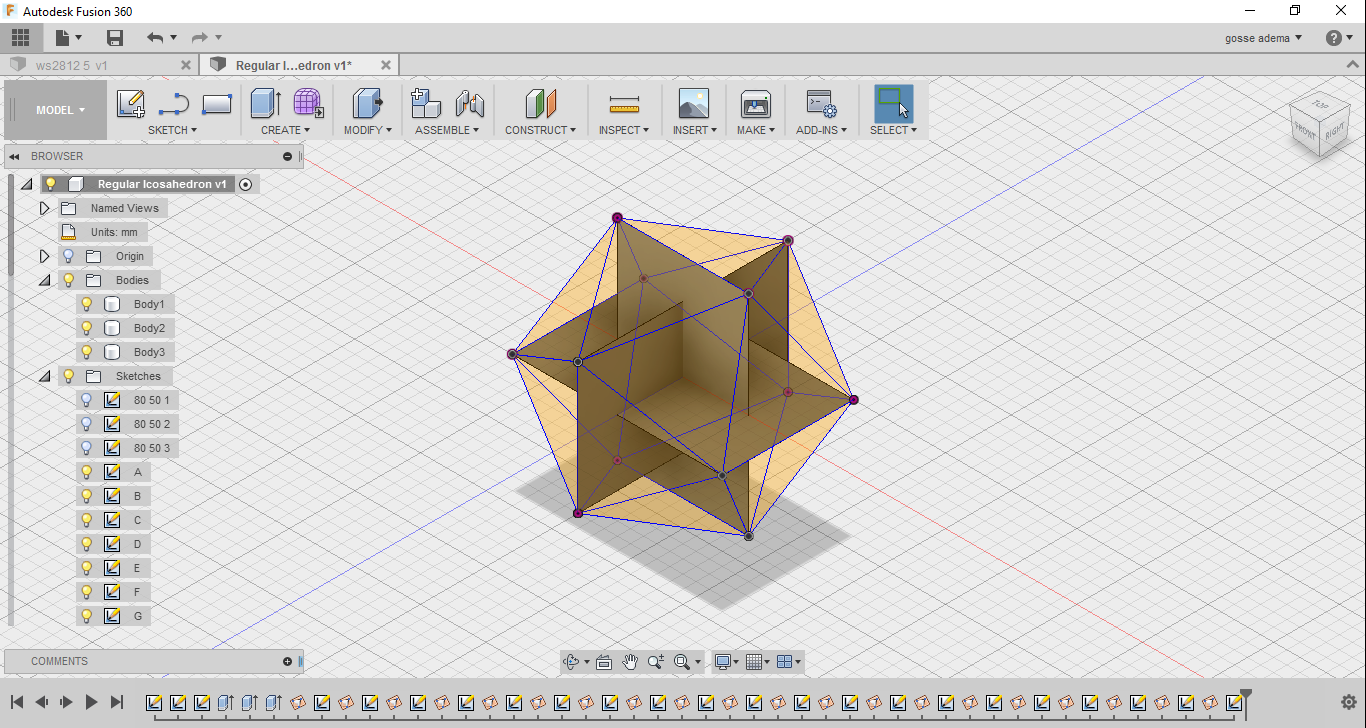
Task: Select the 2-Point Rectangle sketch tool
Action: (x=217, y=104)
